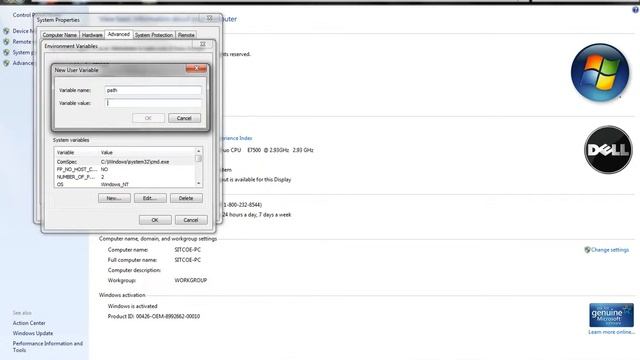
Task: Click the System protection shield icon
Action: click(6, 52)
